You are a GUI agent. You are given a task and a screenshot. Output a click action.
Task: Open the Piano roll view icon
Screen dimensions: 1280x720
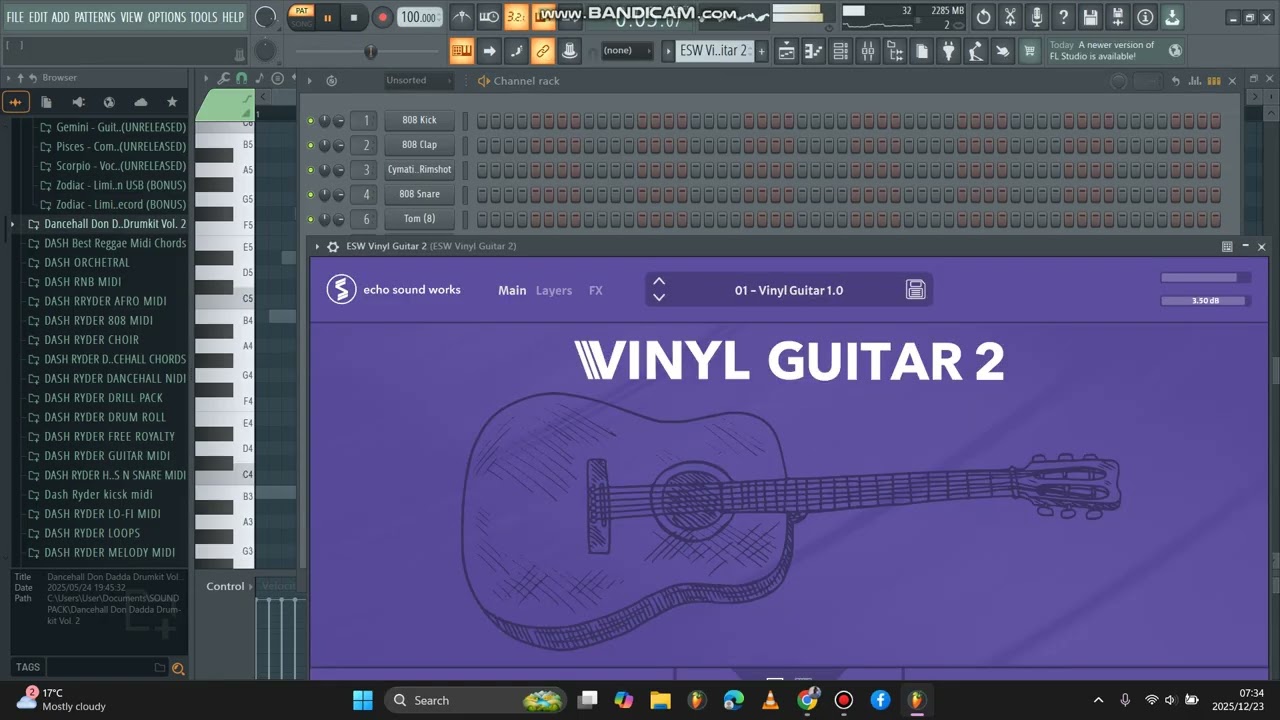[x=814, y=51]
